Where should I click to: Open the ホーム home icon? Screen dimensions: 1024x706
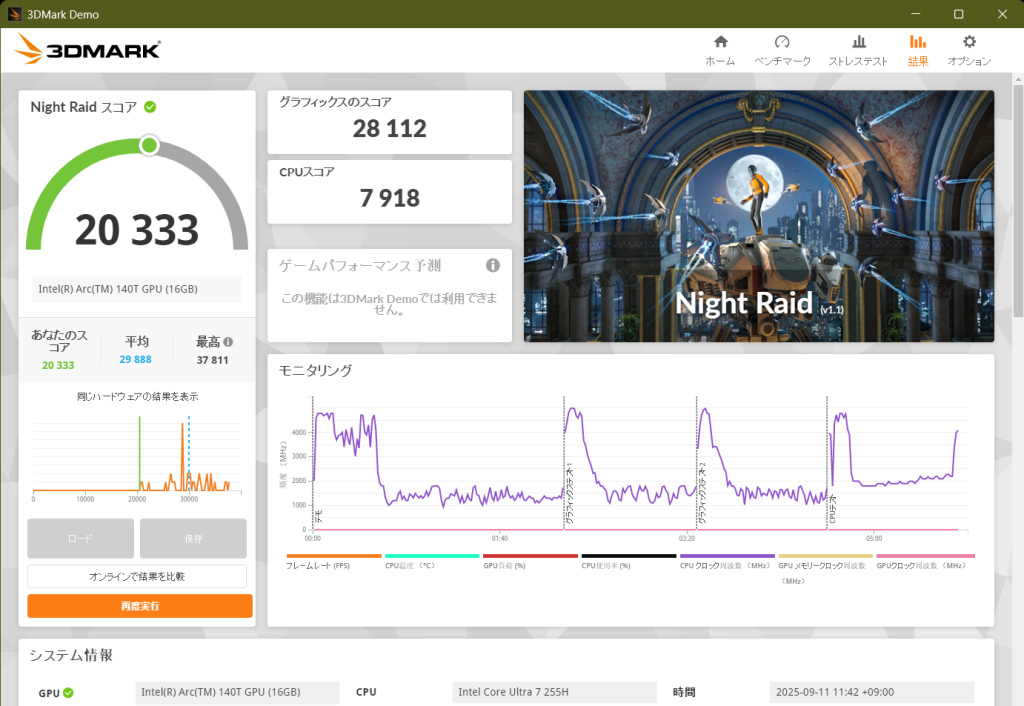point(720,42)
